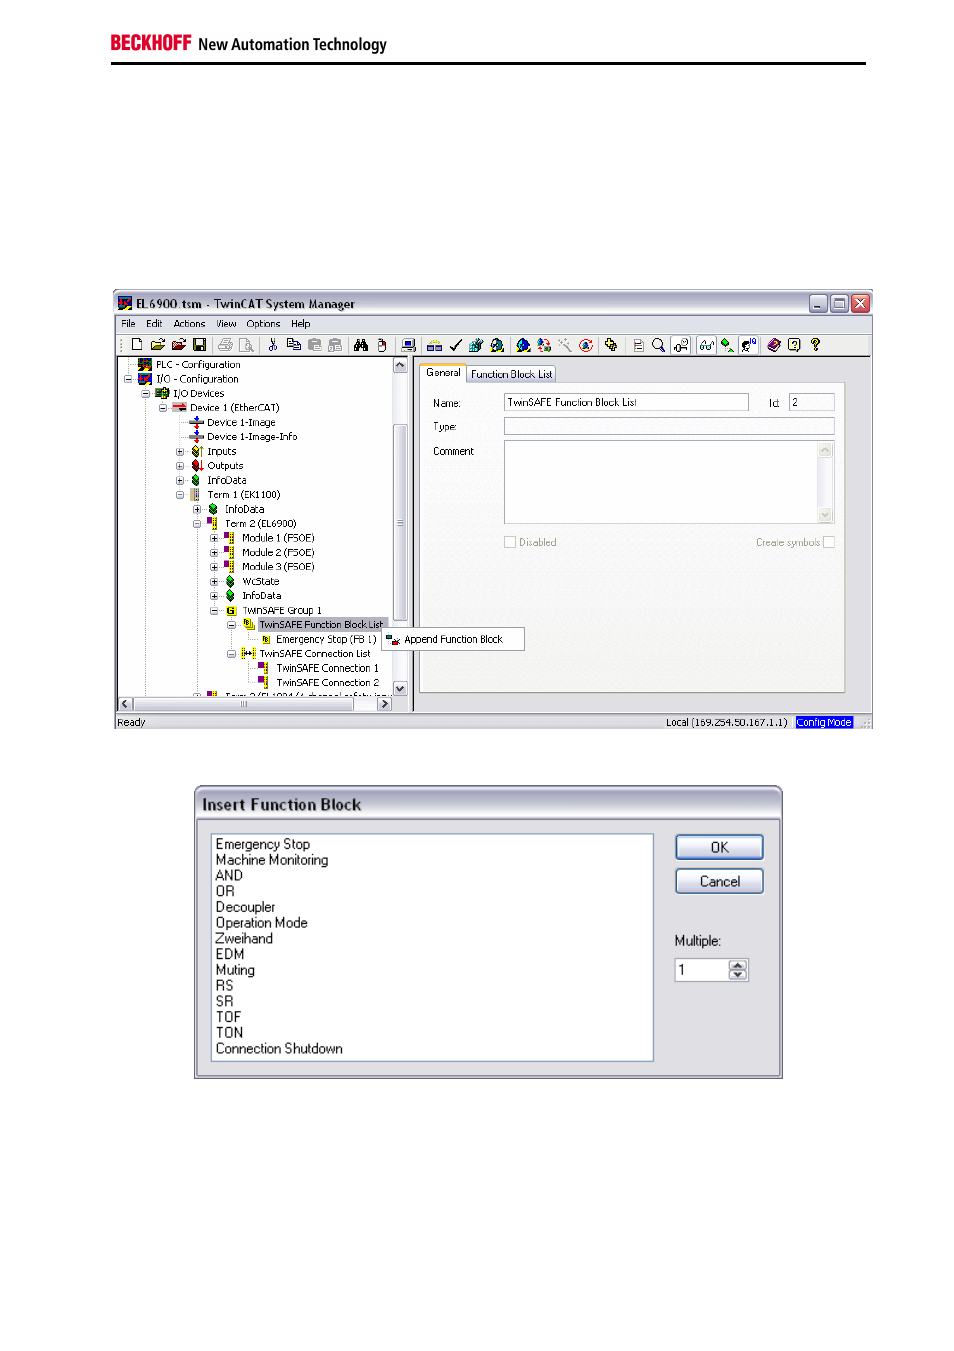
Task: Click the Emergency Stop (FB 1) block icon
Action: [266, 640]
